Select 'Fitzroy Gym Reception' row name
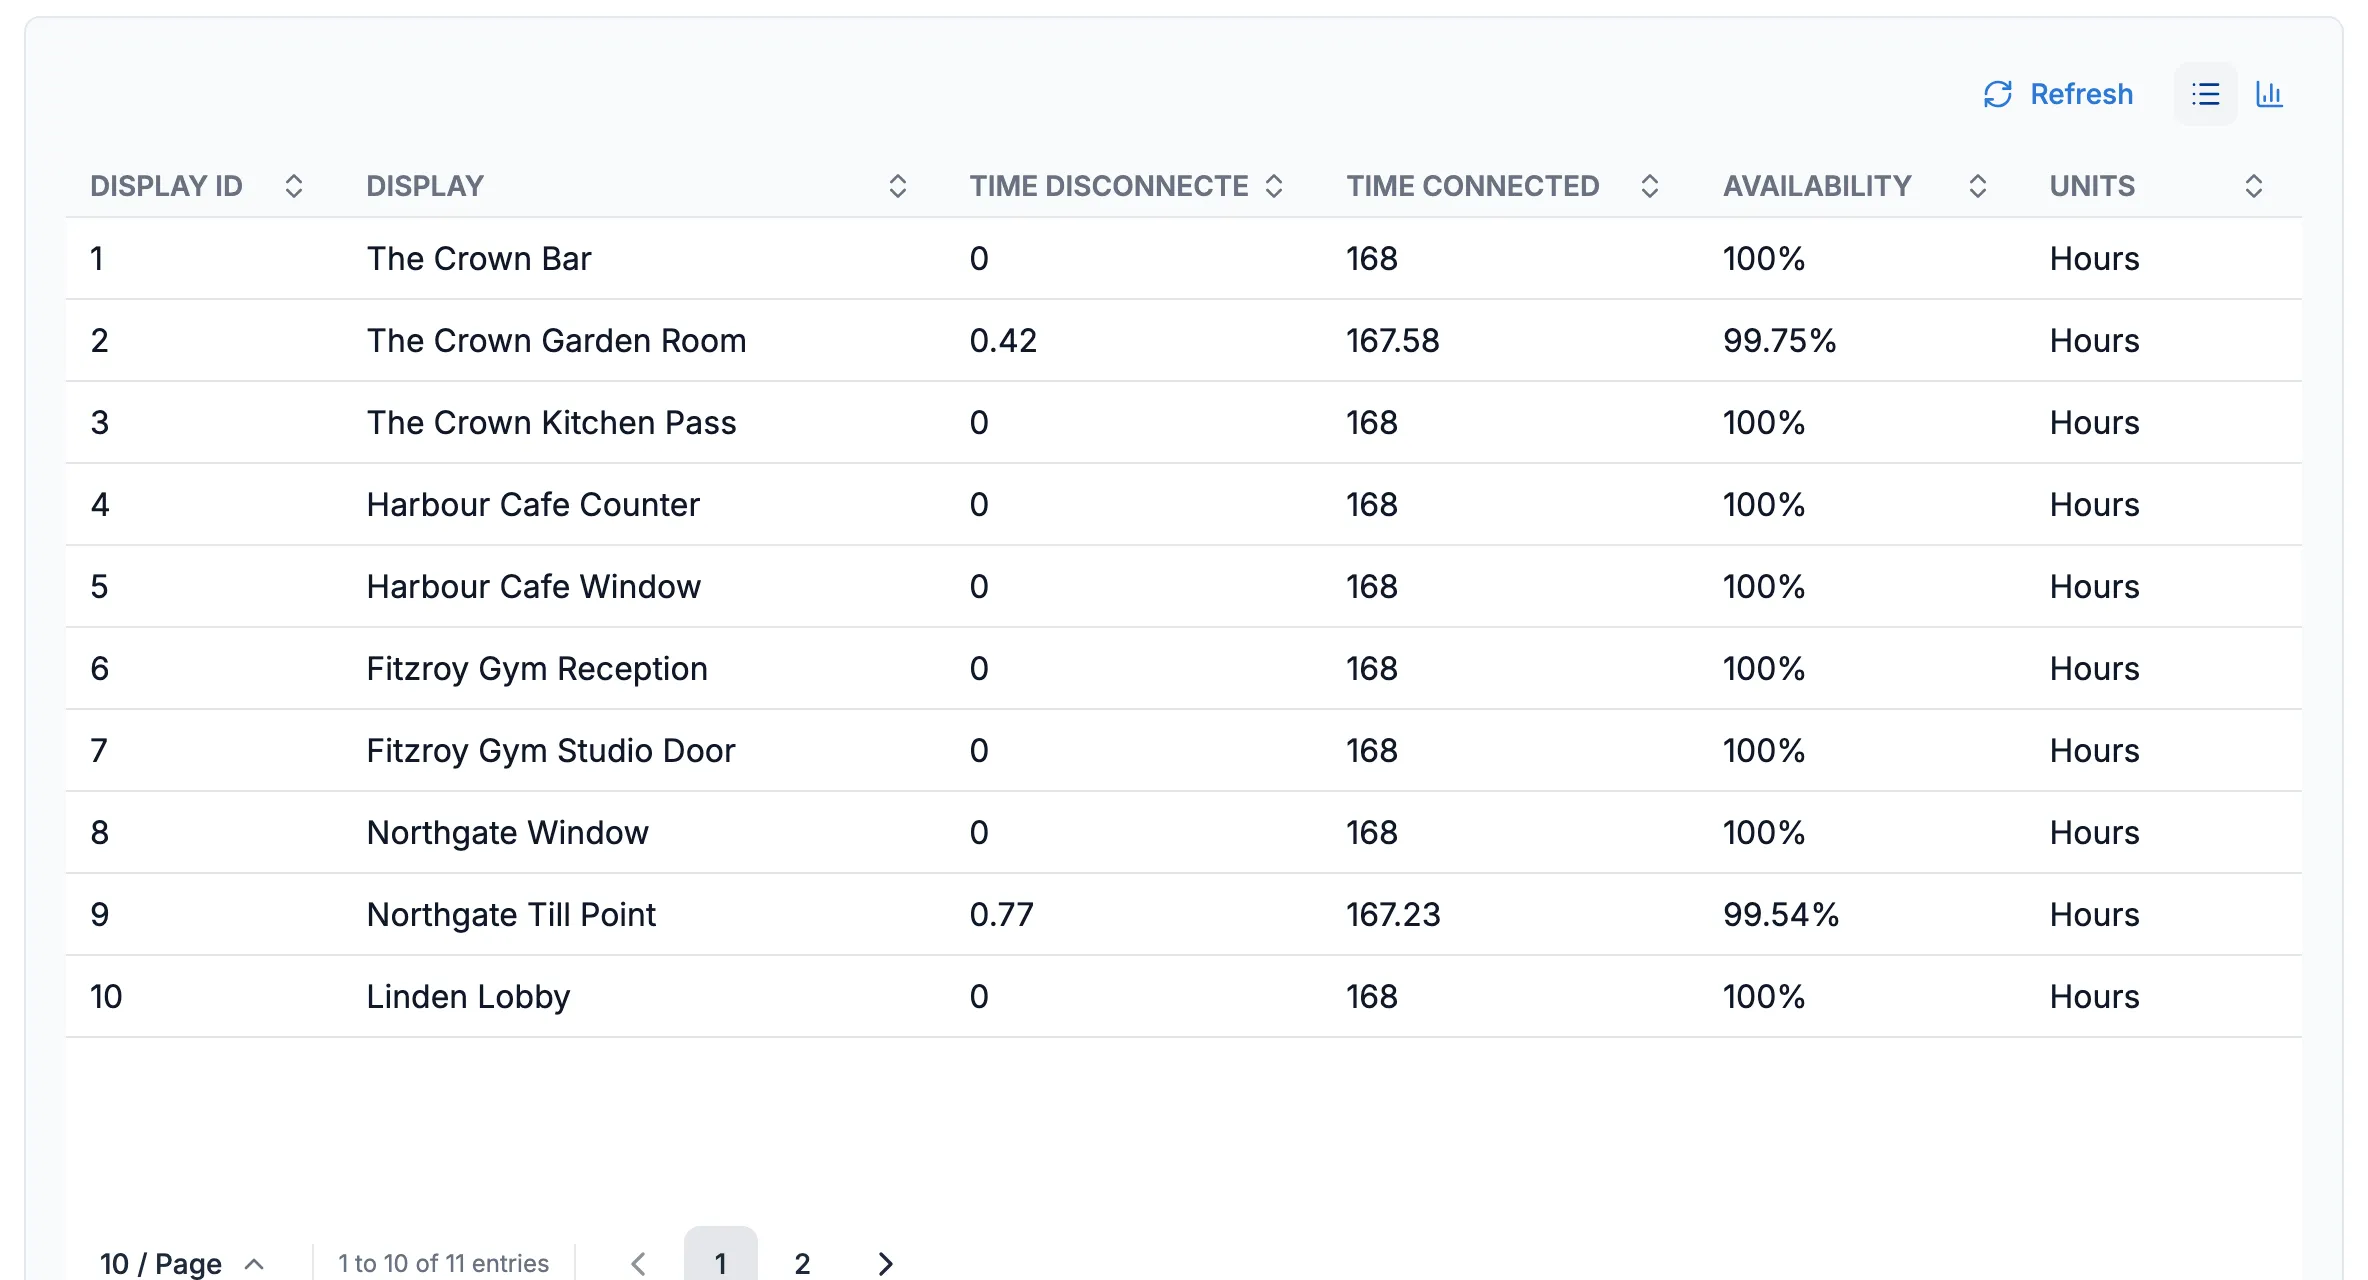This screenshot has height=1280, width=2368. 537,669
